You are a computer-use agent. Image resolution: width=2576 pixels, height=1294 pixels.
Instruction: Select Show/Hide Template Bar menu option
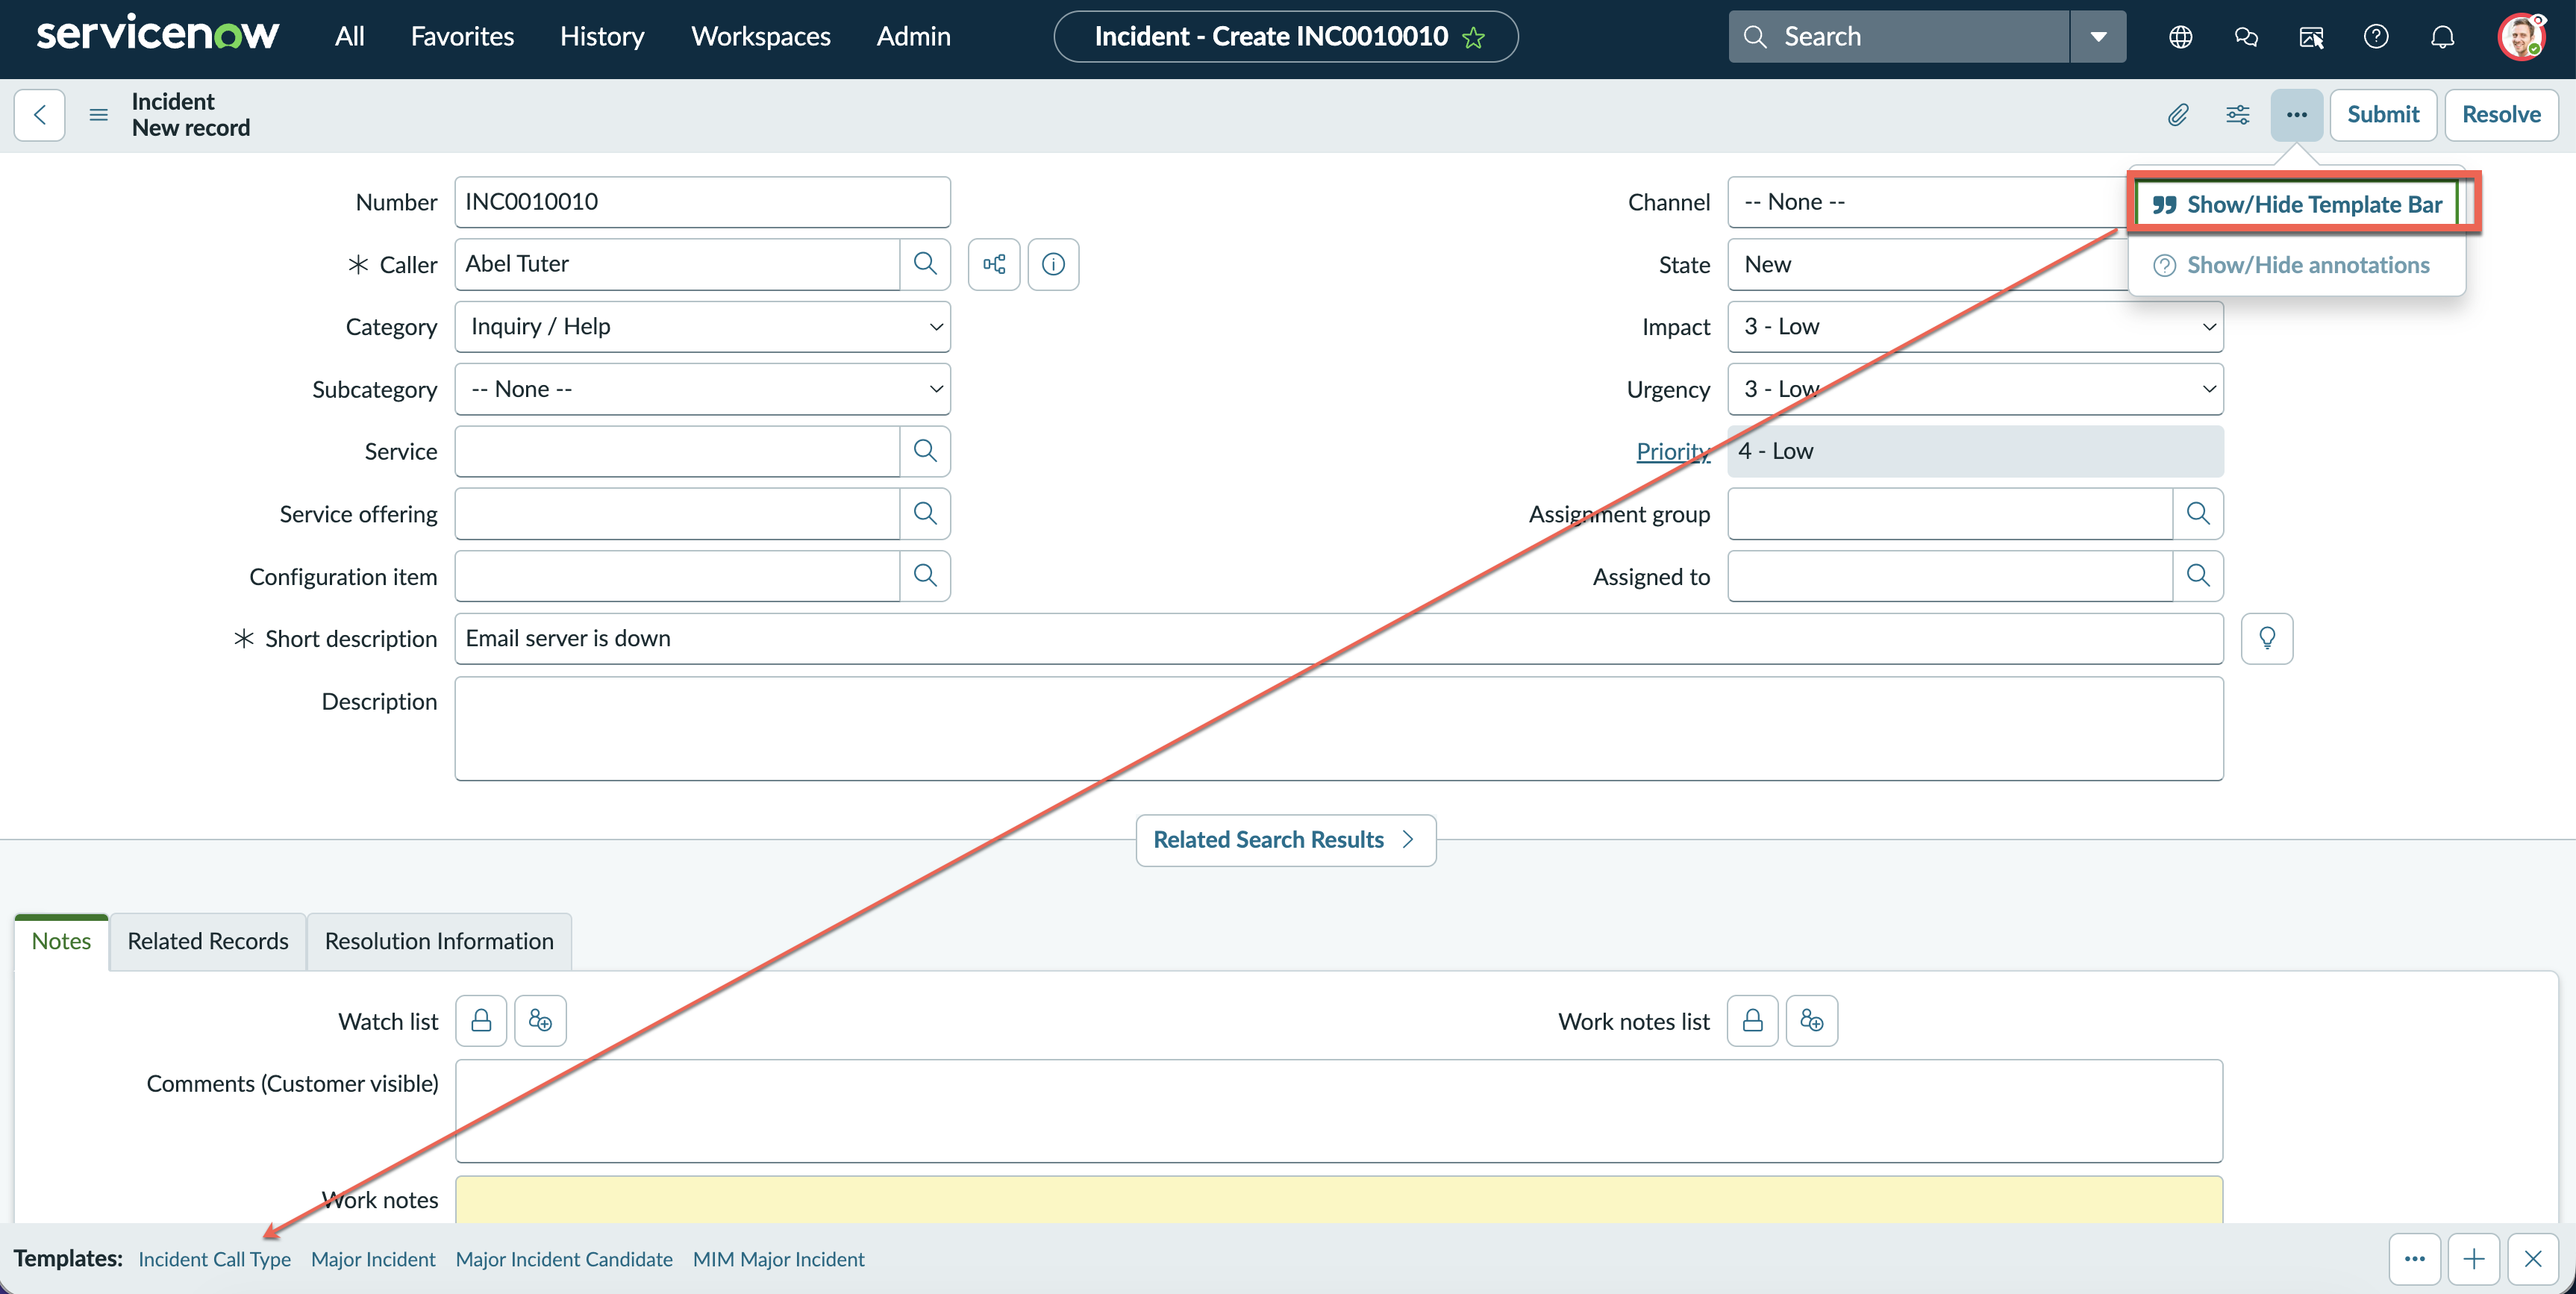(x=2297, y=205)
